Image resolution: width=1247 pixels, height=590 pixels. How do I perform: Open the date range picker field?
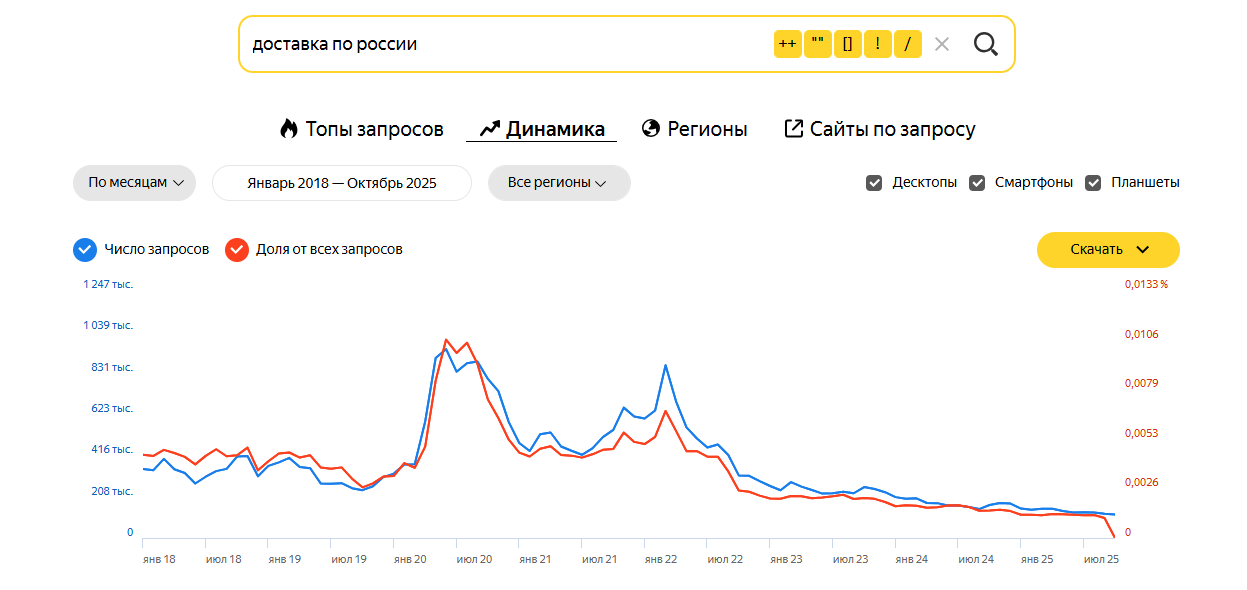coord(342,183)
